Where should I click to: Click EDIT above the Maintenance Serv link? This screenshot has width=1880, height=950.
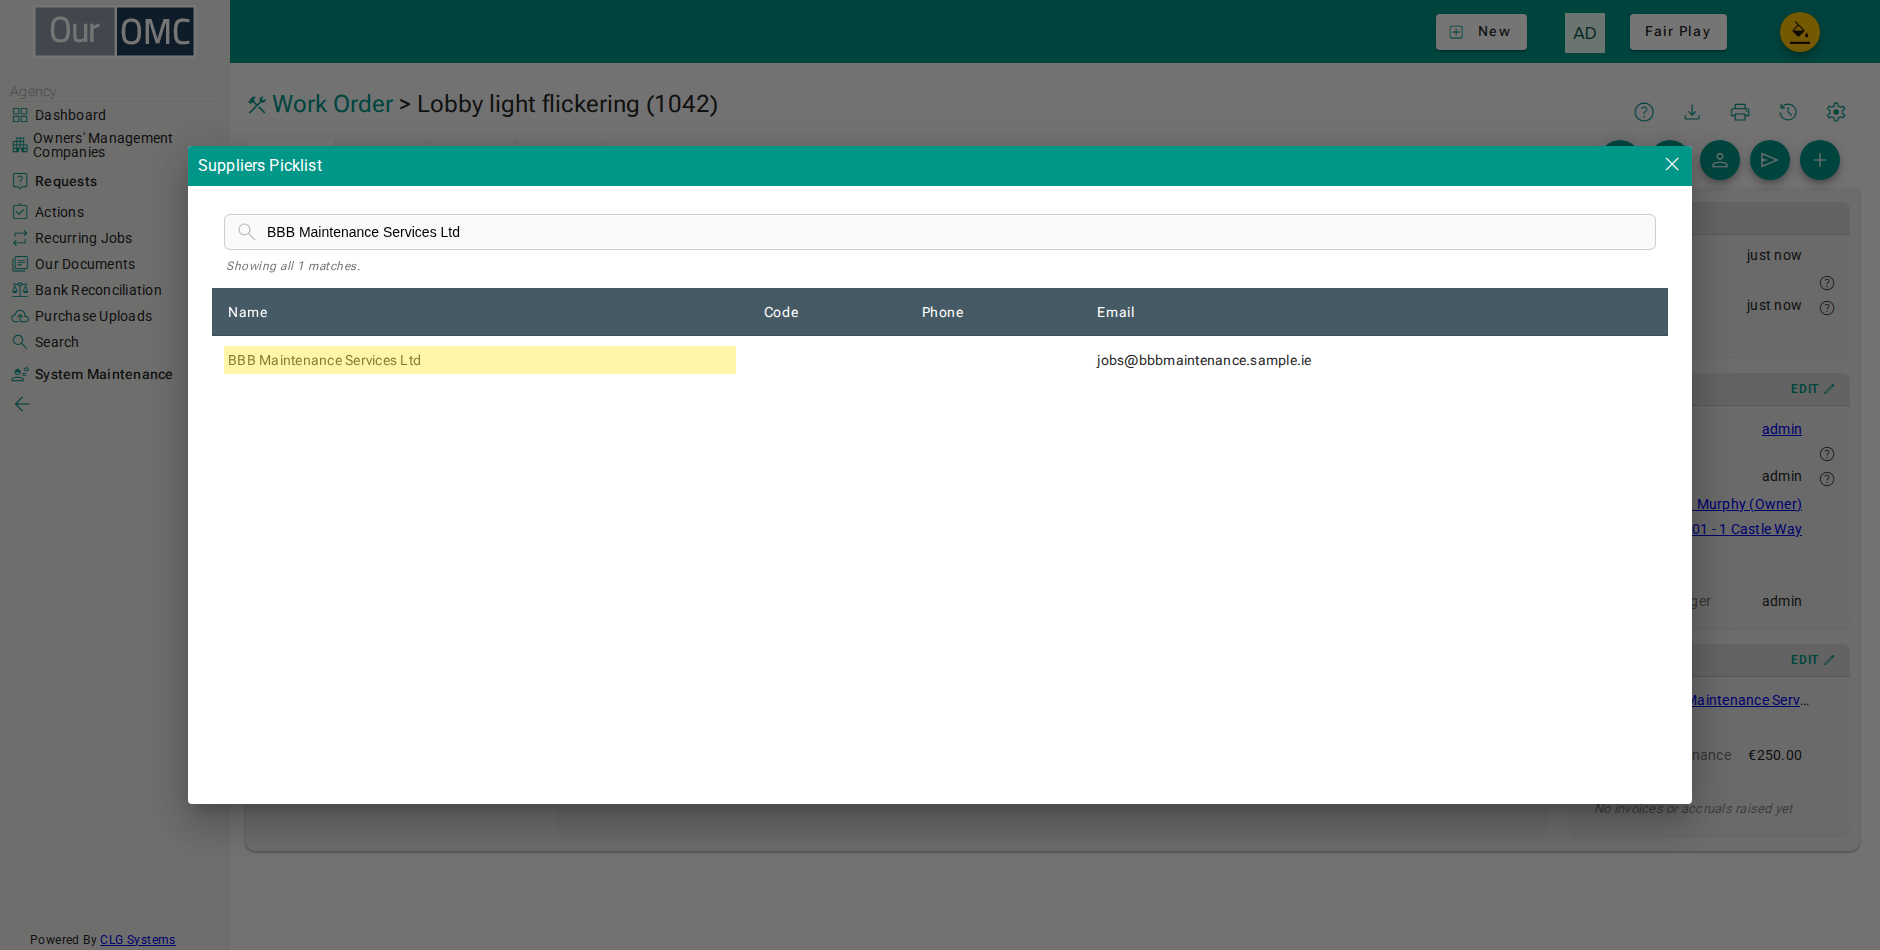point(1812,660)
